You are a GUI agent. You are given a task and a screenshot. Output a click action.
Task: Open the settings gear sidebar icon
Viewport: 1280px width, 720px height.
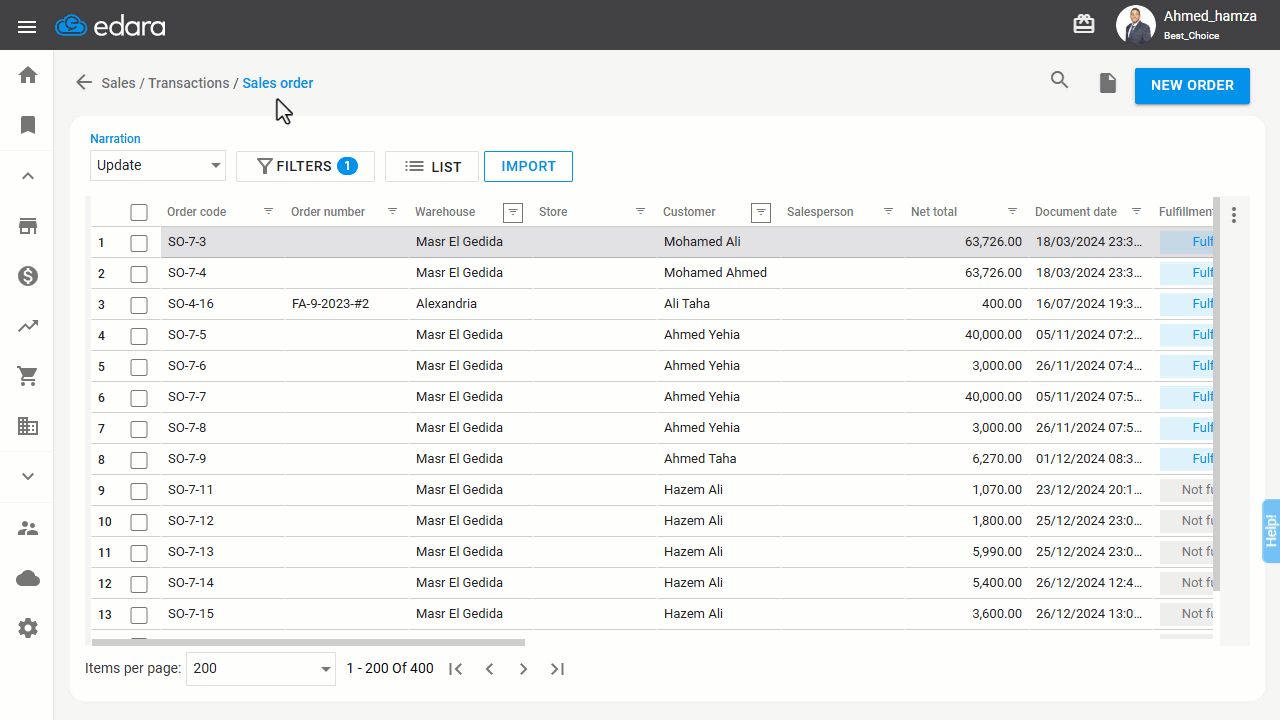tap(28, 628)
